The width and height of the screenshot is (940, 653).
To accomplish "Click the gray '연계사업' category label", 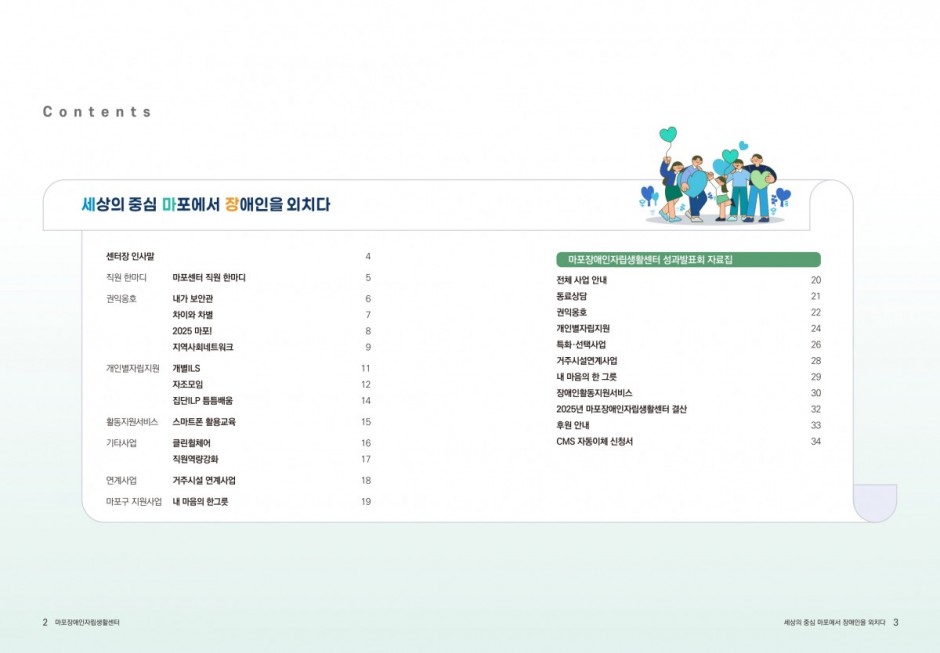I will click(121, 480).
